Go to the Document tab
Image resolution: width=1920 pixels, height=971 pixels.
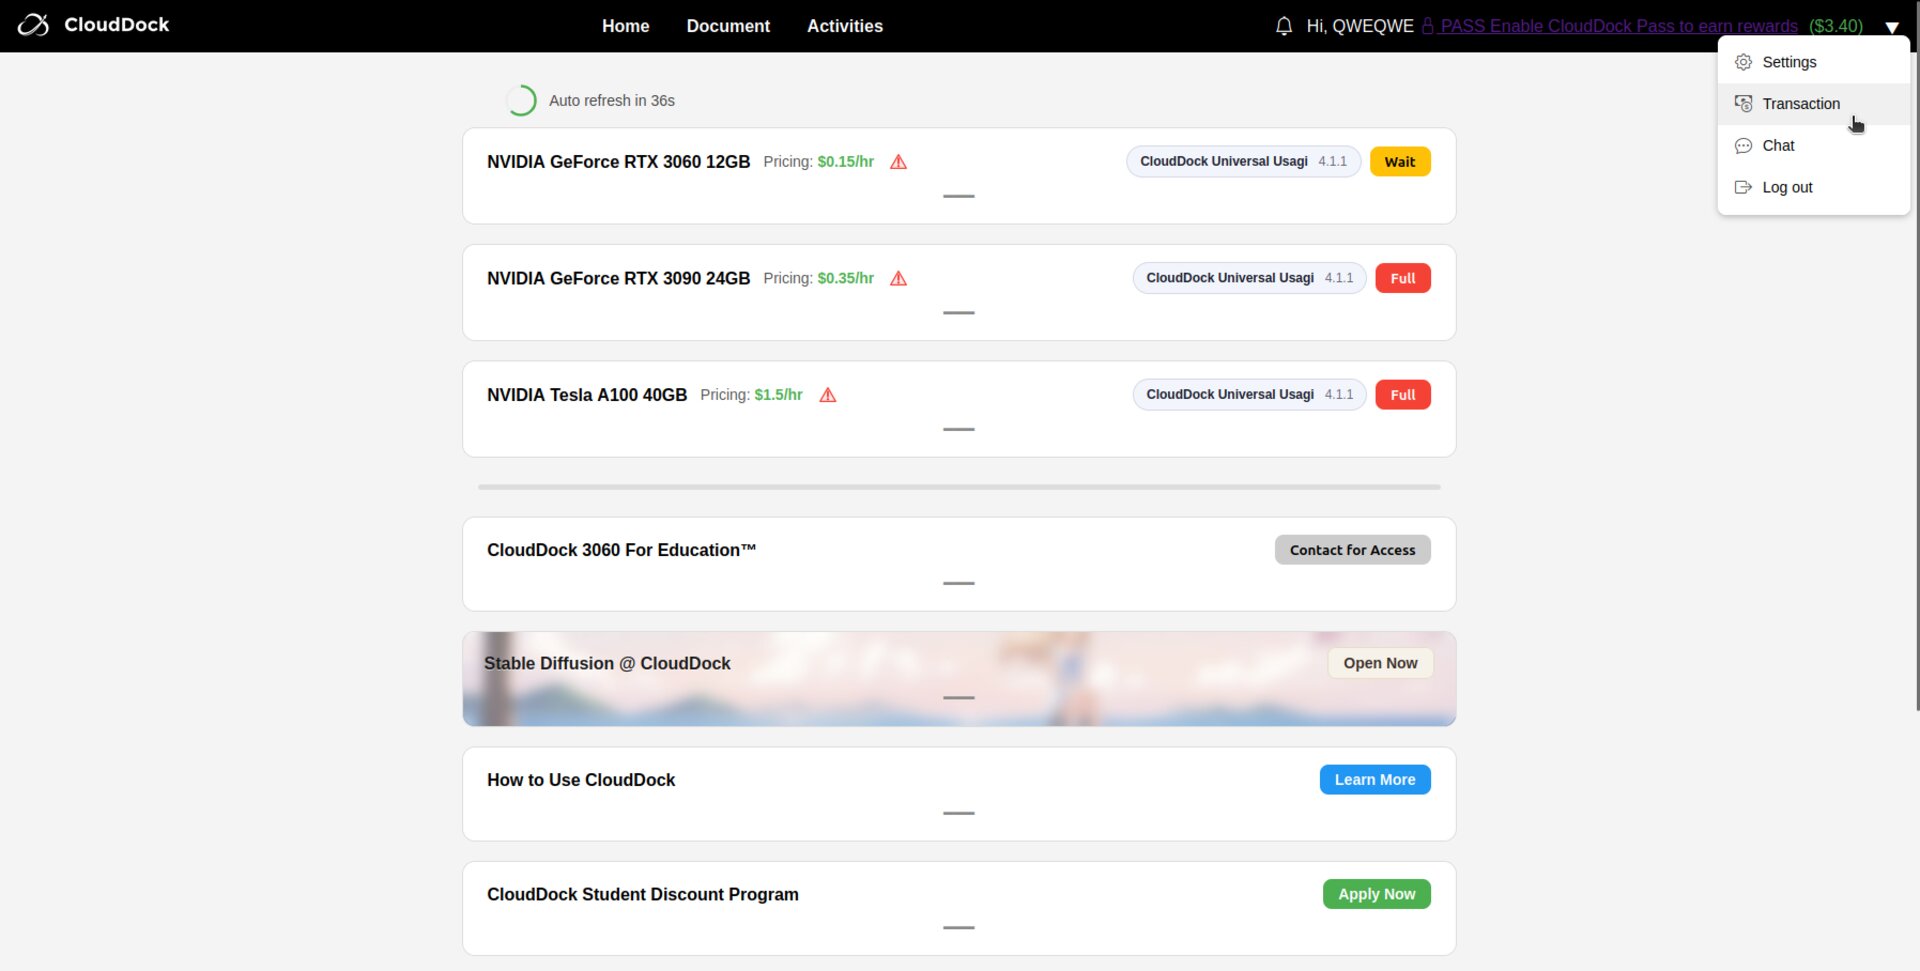point(727,26)
